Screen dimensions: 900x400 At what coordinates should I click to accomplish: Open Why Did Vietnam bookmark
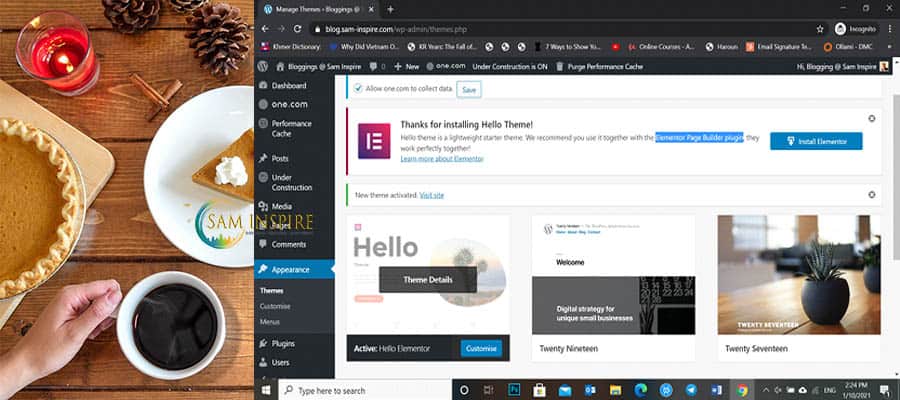[x=364, y=47]
